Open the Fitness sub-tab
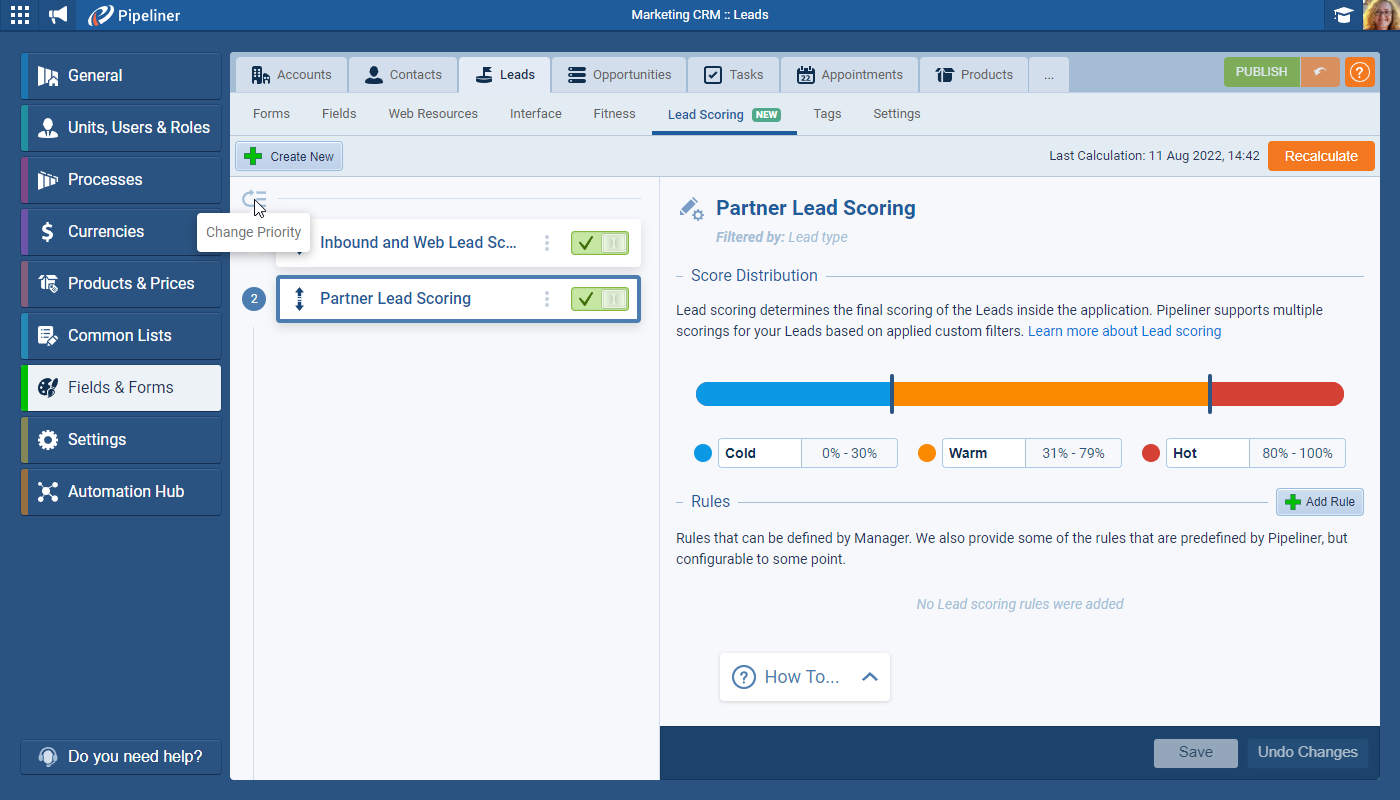The height and width of the screenshot is (800, 1400). [x=614, y=114]
